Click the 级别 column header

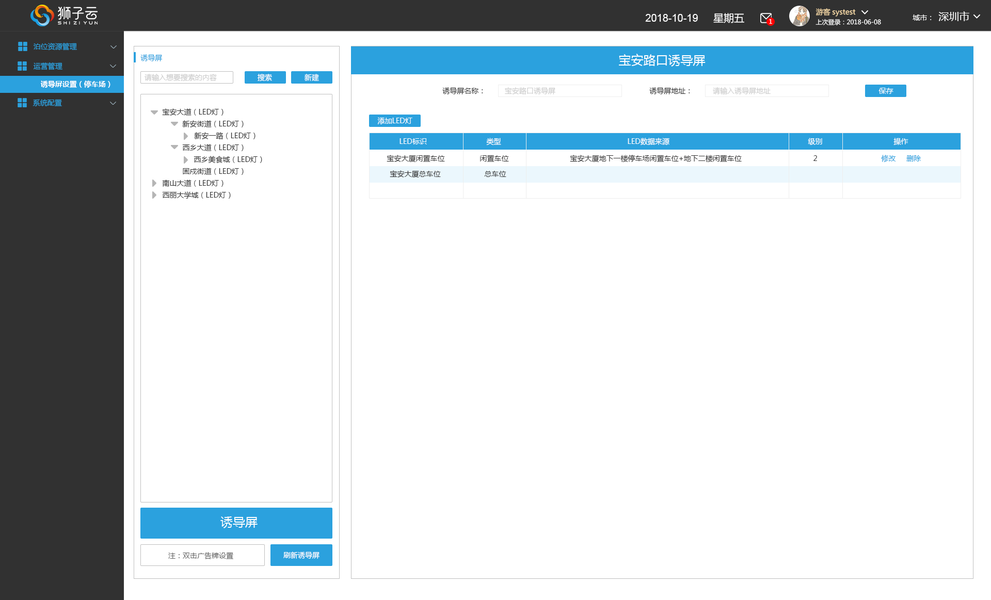815,141
